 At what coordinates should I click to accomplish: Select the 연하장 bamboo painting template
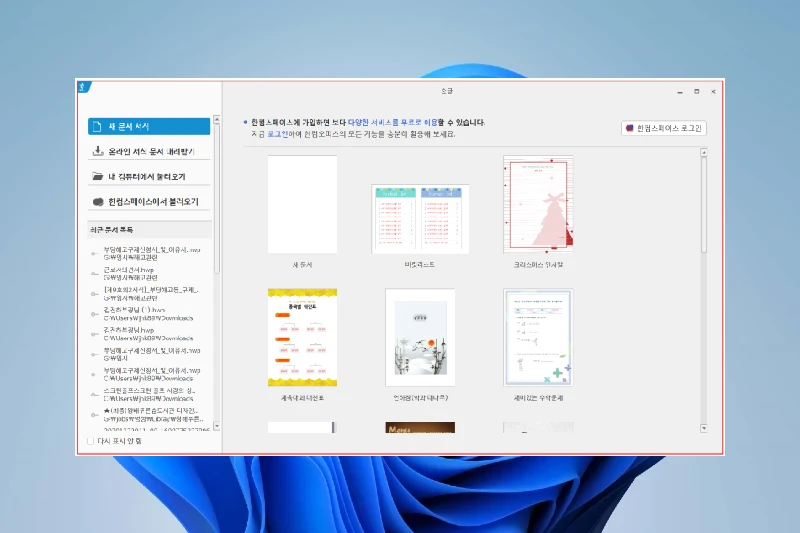pos(419,337)
